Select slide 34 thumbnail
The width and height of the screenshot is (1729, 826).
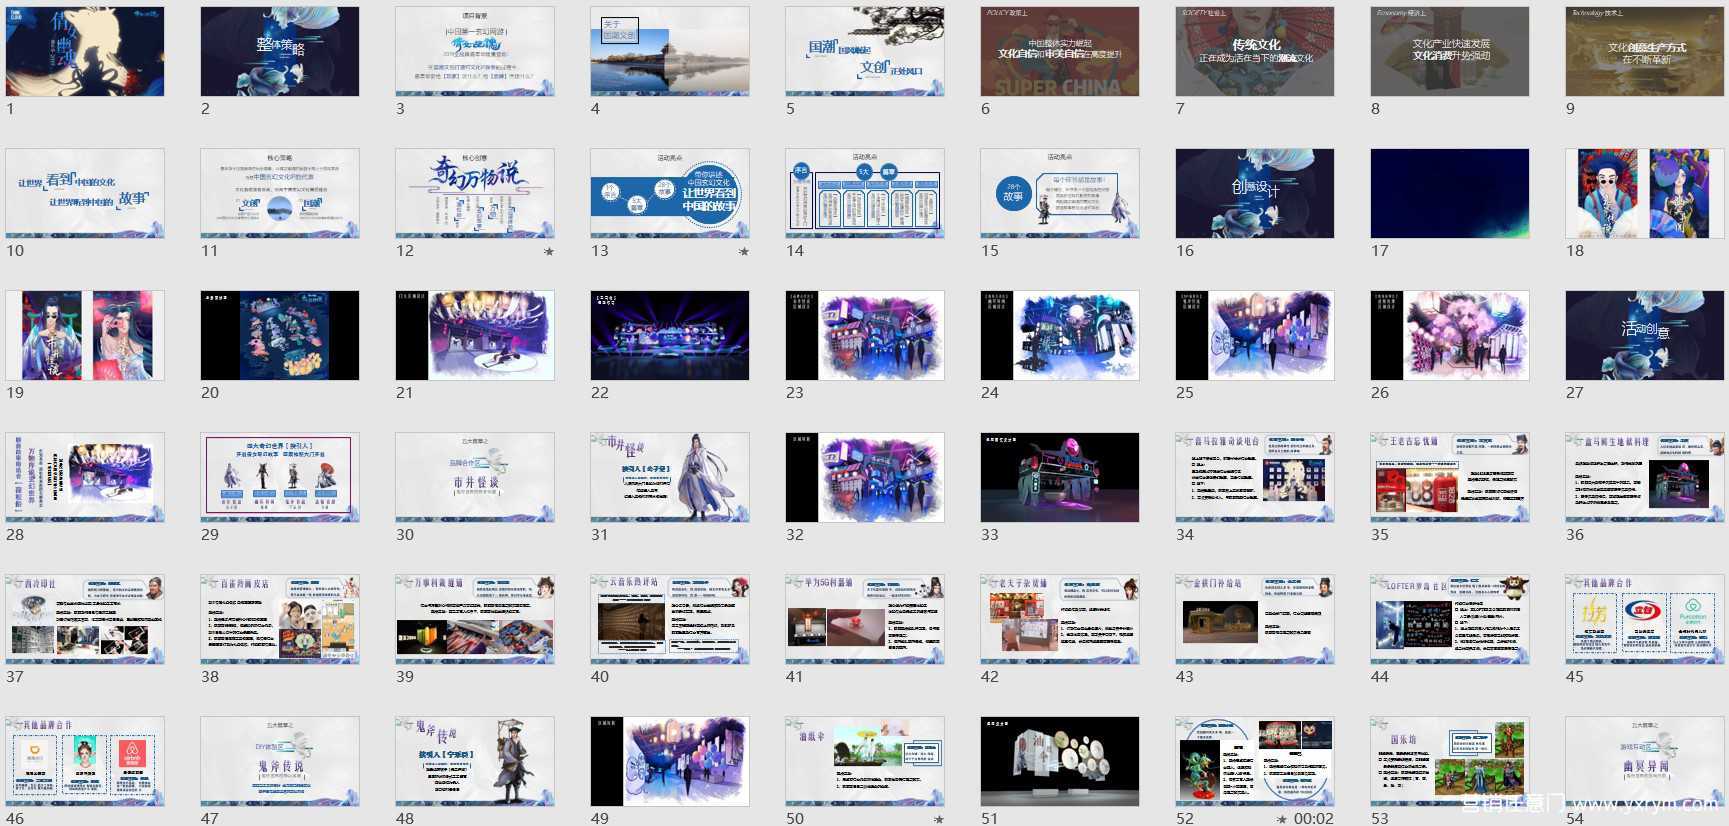(x=1255, y=477)
